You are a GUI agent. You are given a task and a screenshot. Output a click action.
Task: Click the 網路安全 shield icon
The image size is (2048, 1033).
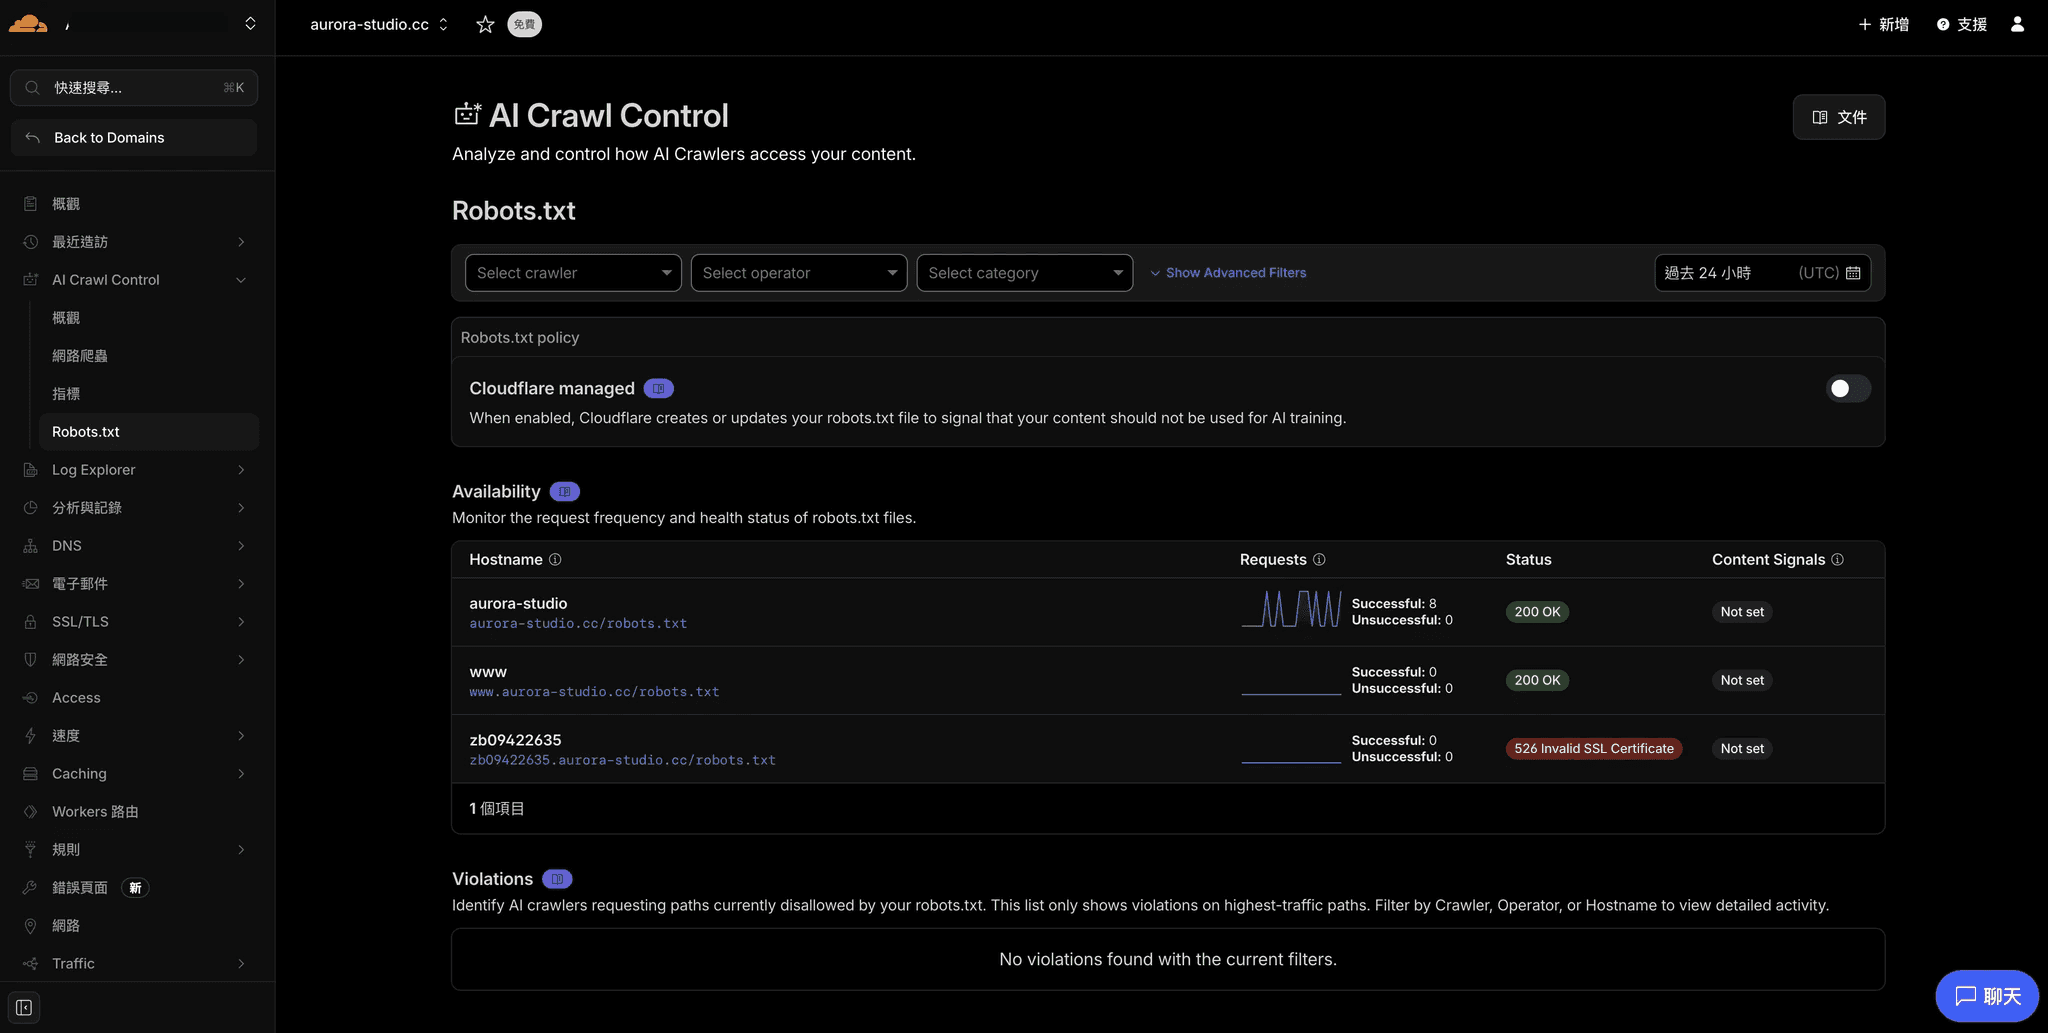(x=30, y=660)
